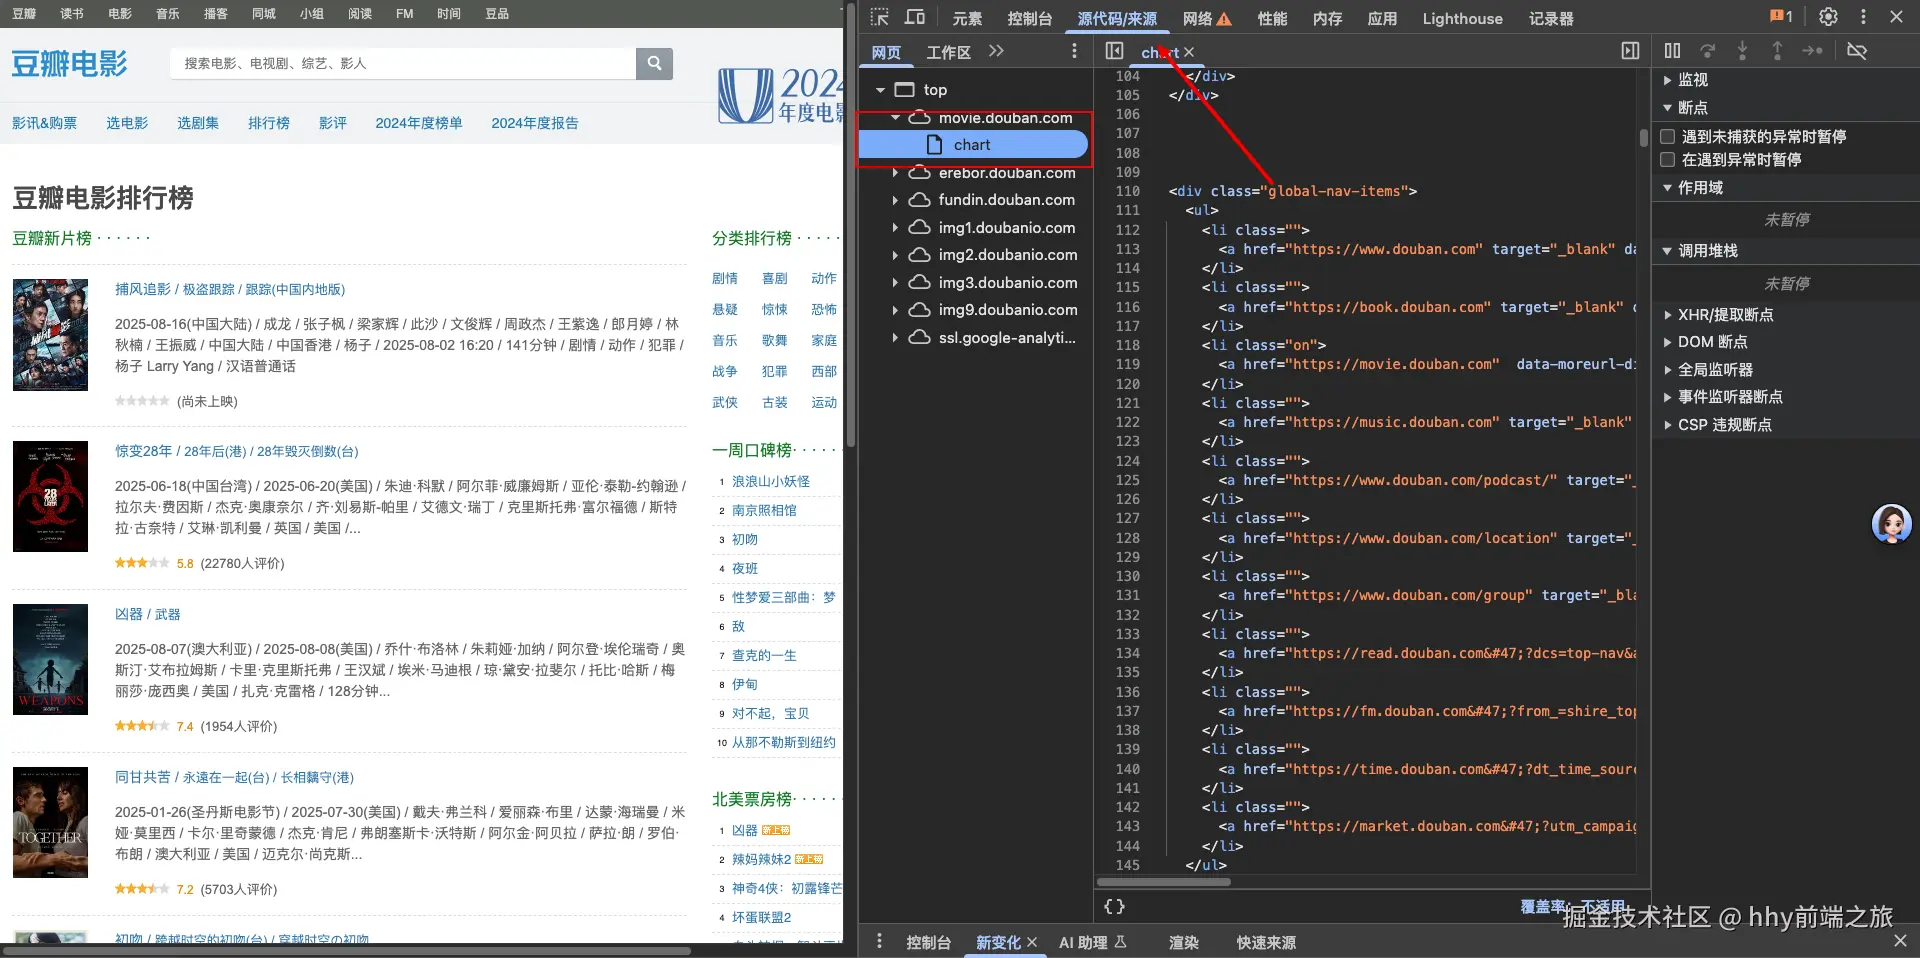Pause script execution
The height and width of the screenshot is (958, 1920).
(1672, 51)
